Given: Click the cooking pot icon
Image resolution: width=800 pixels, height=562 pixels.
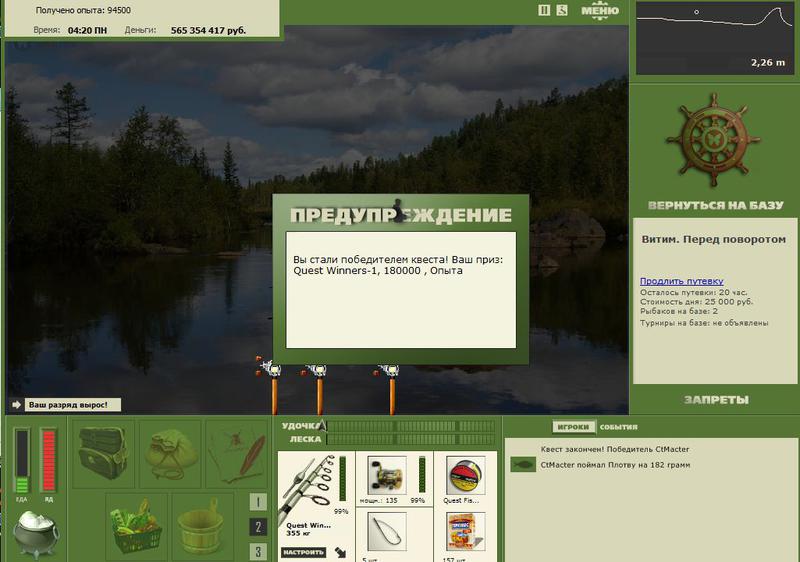Looking at the screenshot, I should tap(36, 534).
